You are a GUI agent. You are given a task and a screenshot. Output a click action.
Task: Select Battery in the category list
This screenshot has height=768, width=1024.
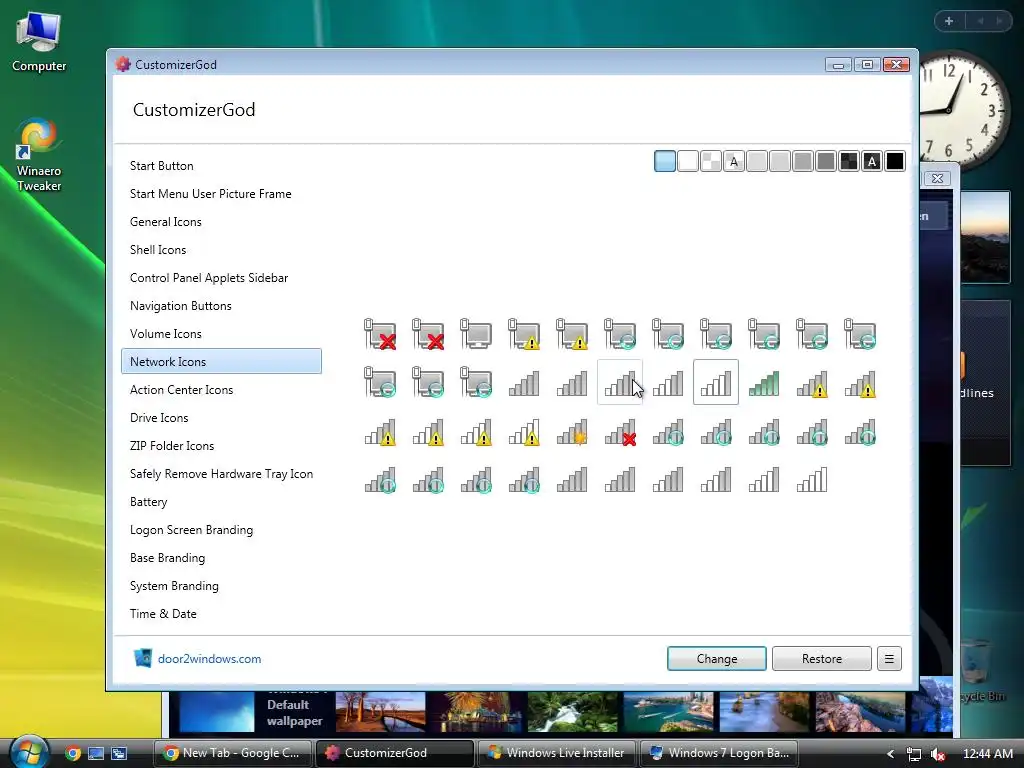(x=221, y=502)
